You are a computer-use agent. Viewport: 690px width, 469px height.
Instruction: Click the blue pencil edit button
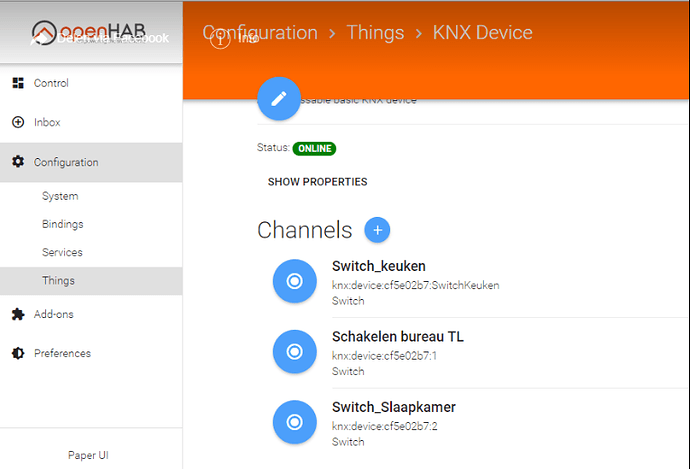click(x=279, y=98)
